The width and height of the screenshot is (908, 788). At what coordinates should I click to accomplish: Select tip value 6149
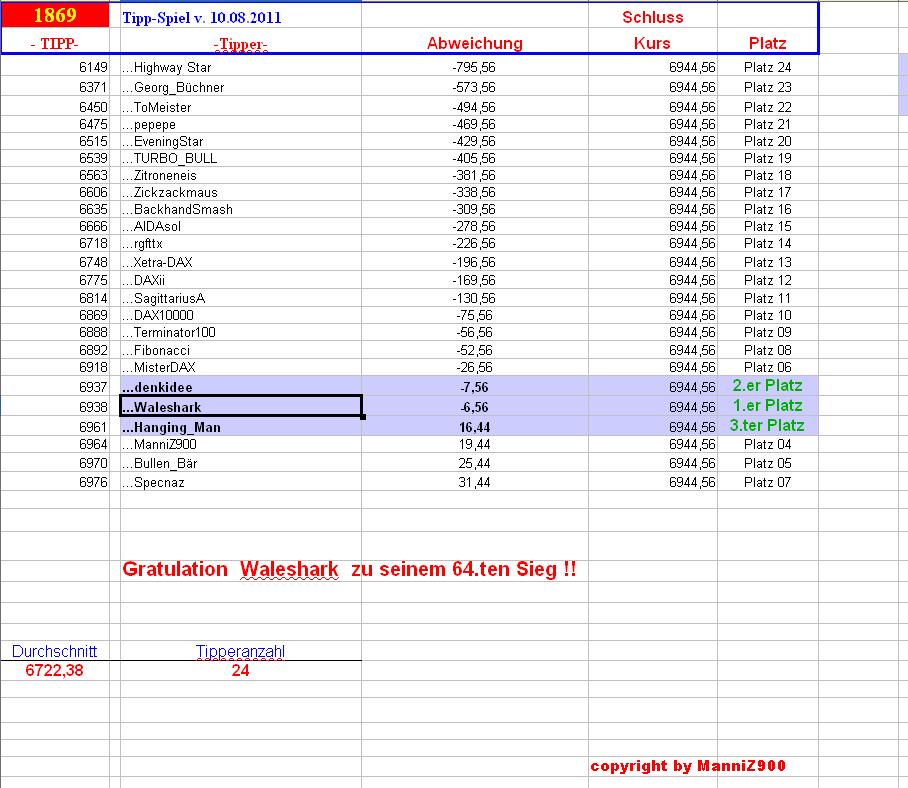(93, 67)
